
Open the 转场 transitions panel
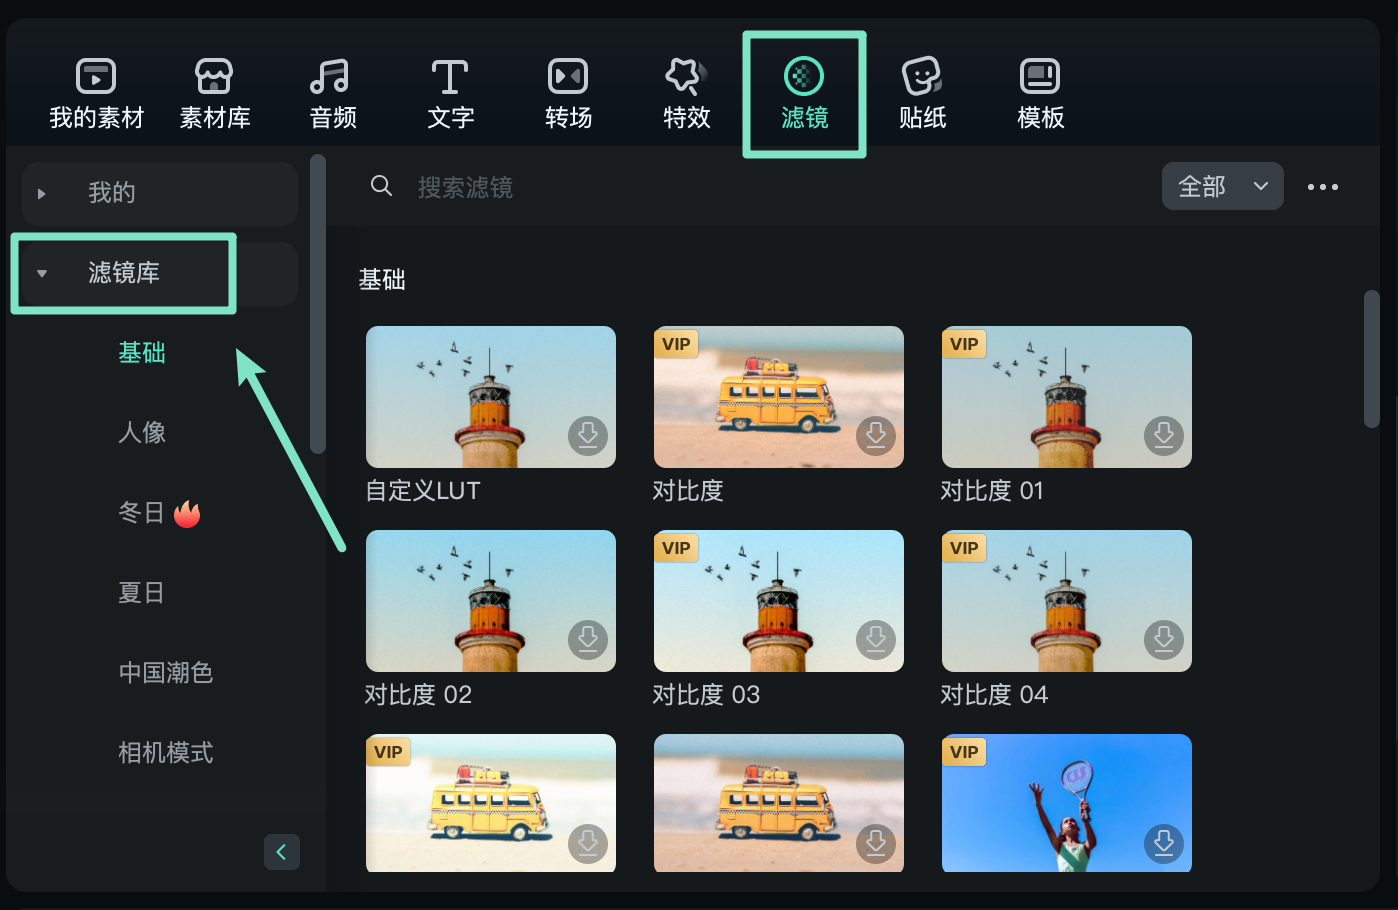click(x=567, y=92)
